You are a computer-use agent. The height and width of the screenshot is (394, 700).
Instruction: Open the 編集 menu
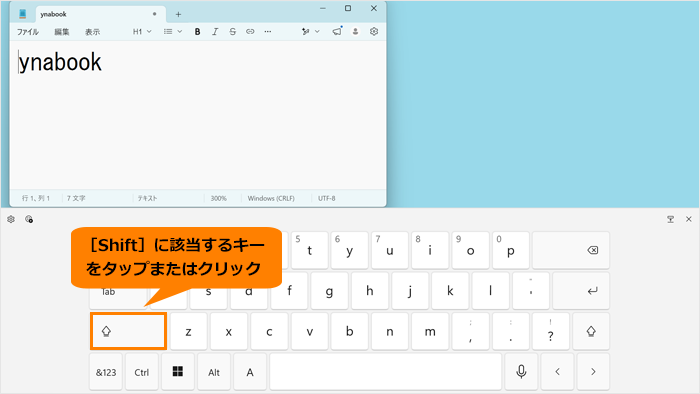point(62,32)
